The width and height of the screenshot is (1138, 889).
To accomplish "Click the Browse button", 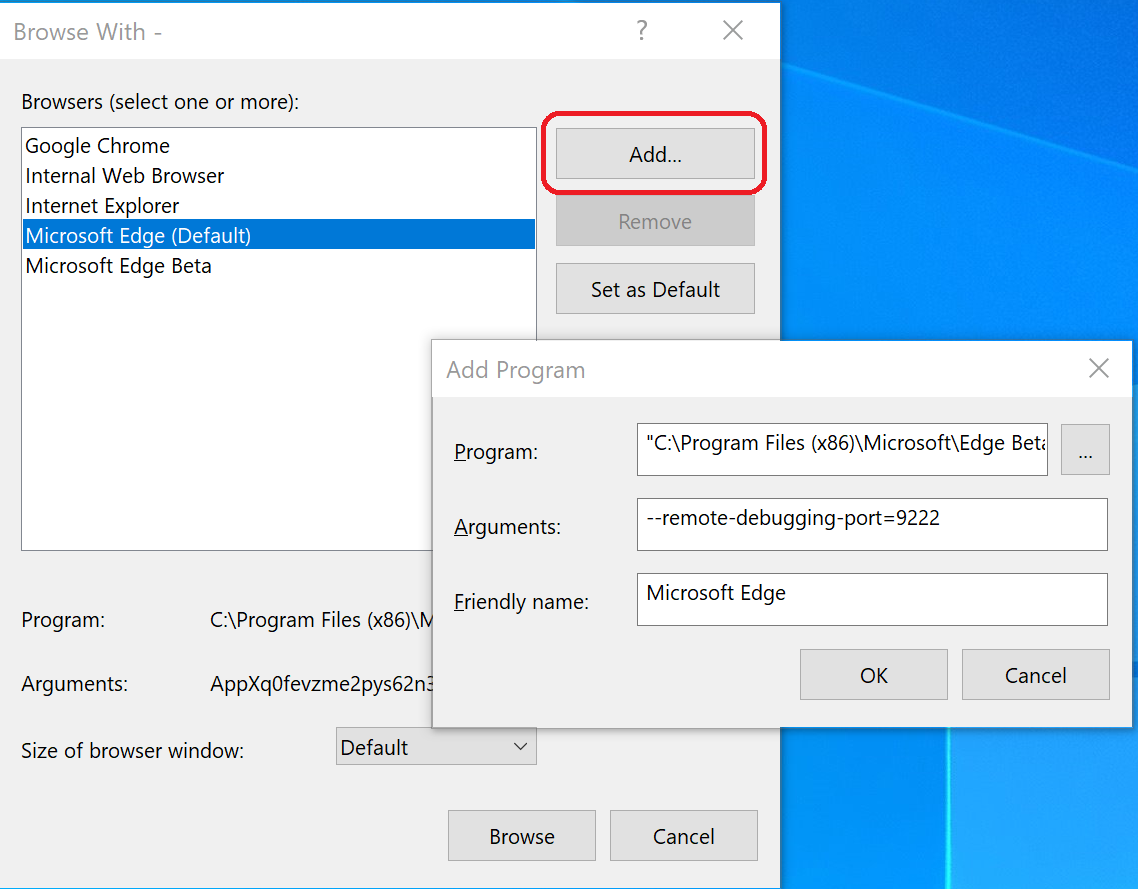I will tap(521, 836).
